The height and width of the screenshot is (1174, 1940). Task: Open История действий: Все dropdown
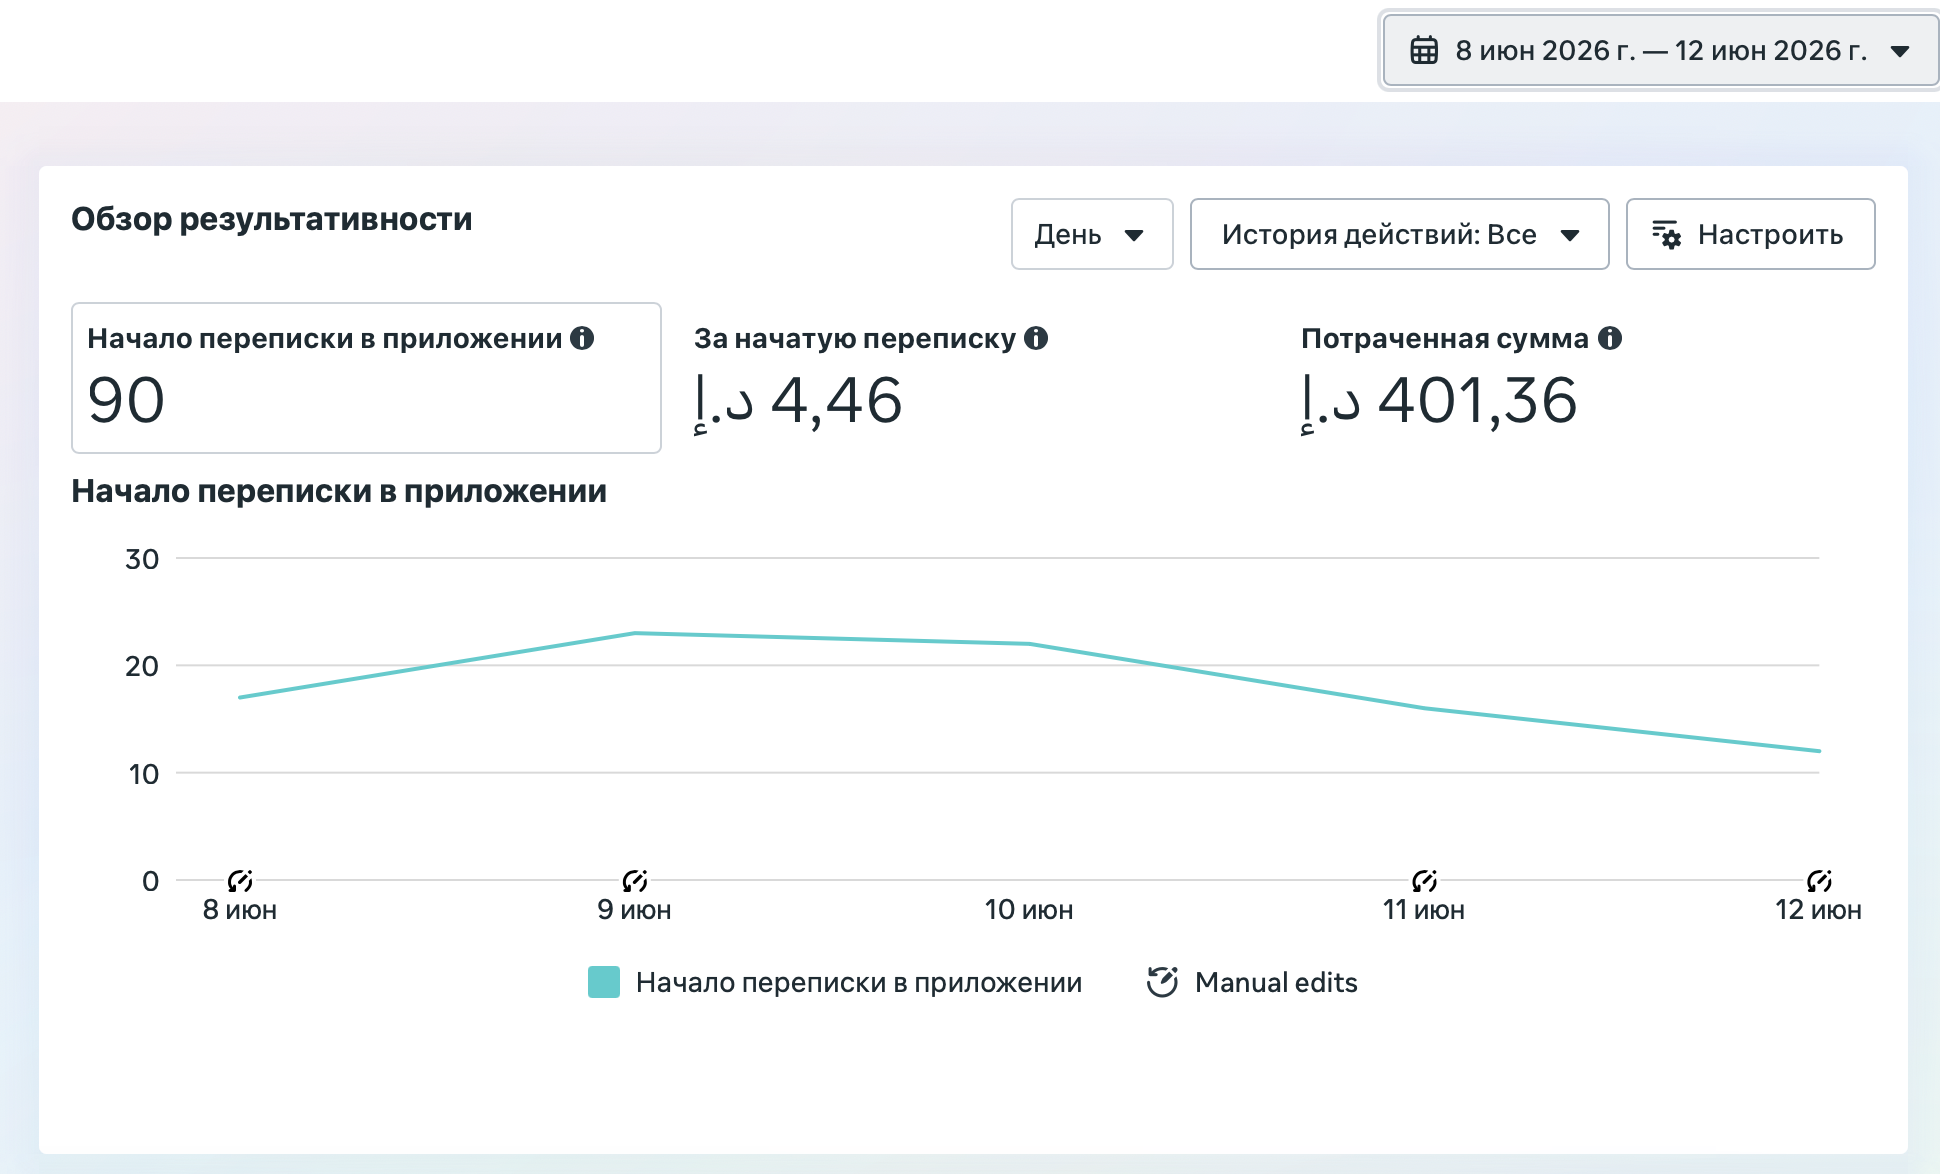coord(1399,234)
